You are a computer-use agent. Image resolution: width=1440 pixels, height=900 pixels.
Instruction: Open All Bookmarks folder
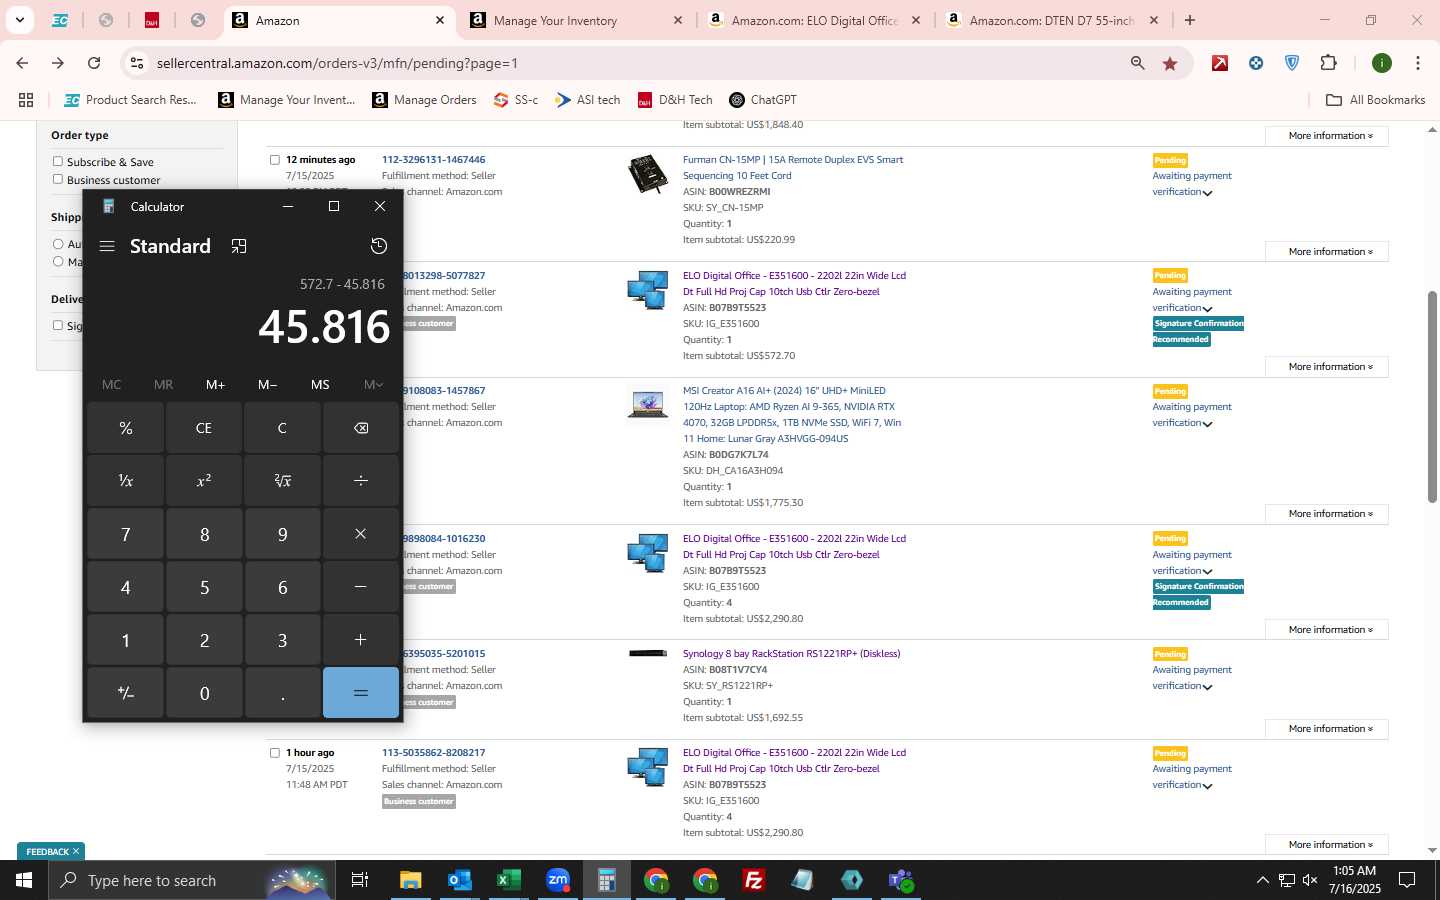(x=1376, y=100)
